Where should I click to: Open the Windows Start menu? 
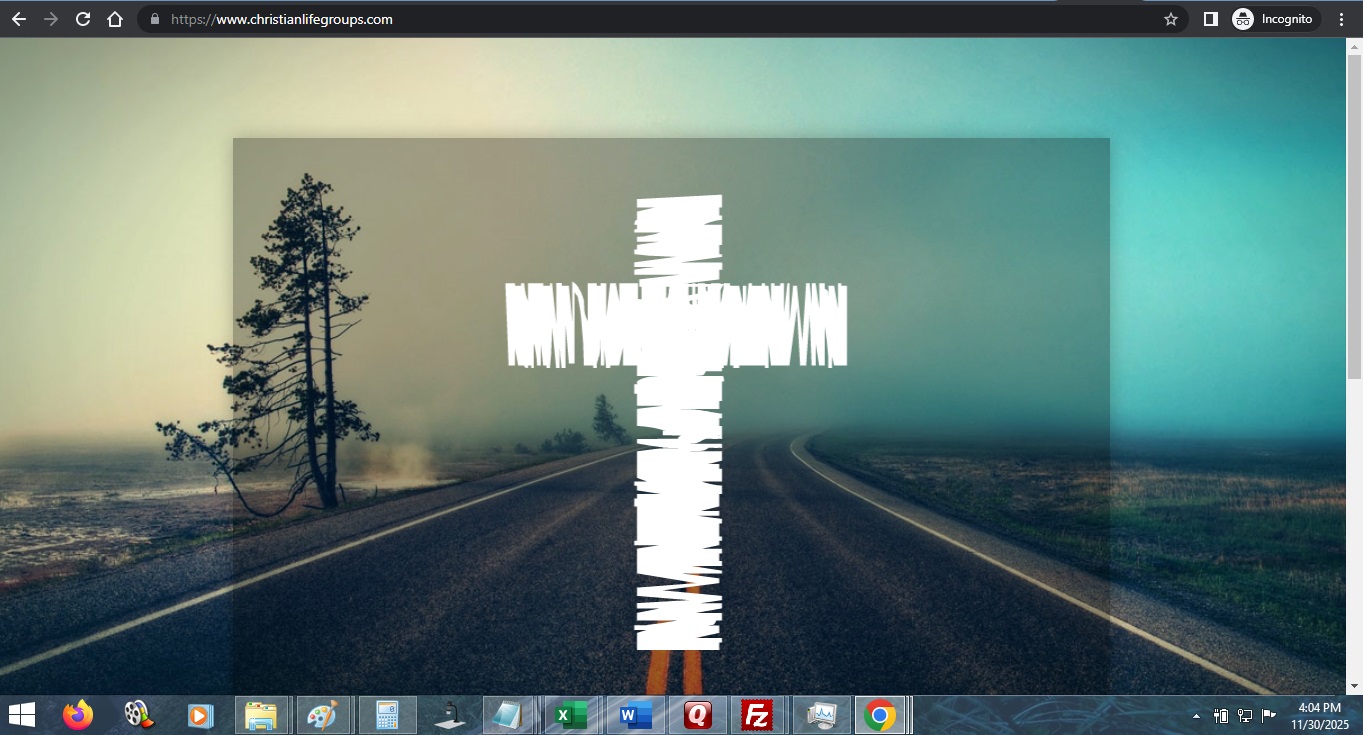point(21,715)
